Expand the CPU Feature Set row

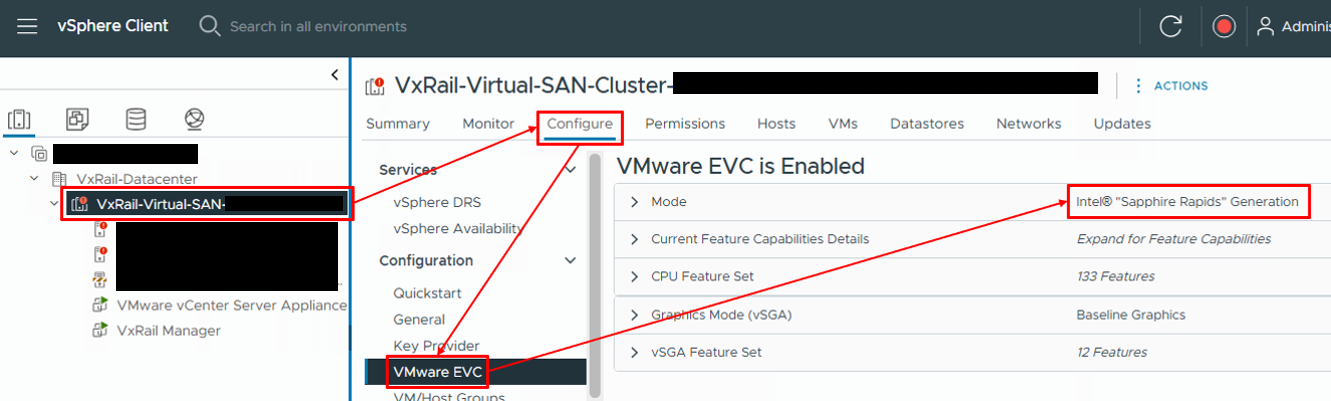[634, 276]
